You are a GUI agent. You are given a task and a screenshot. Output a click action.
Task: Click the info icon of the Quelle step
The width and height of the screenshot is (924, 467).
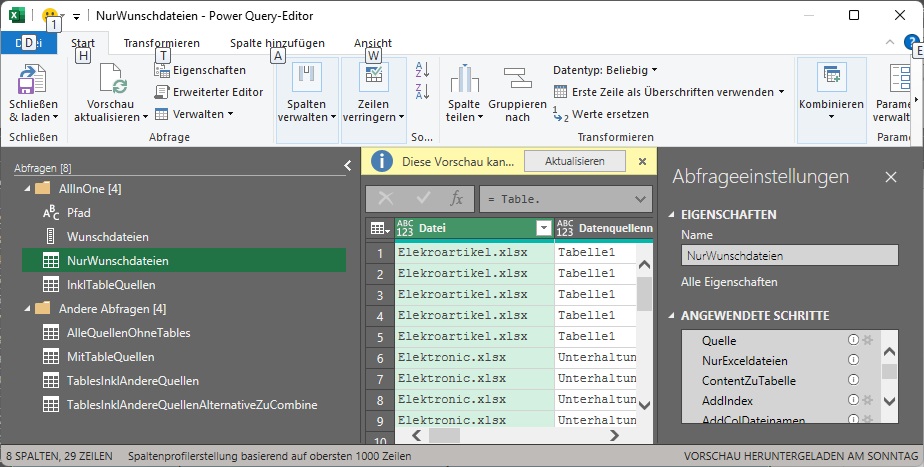(x=853, y=340)
